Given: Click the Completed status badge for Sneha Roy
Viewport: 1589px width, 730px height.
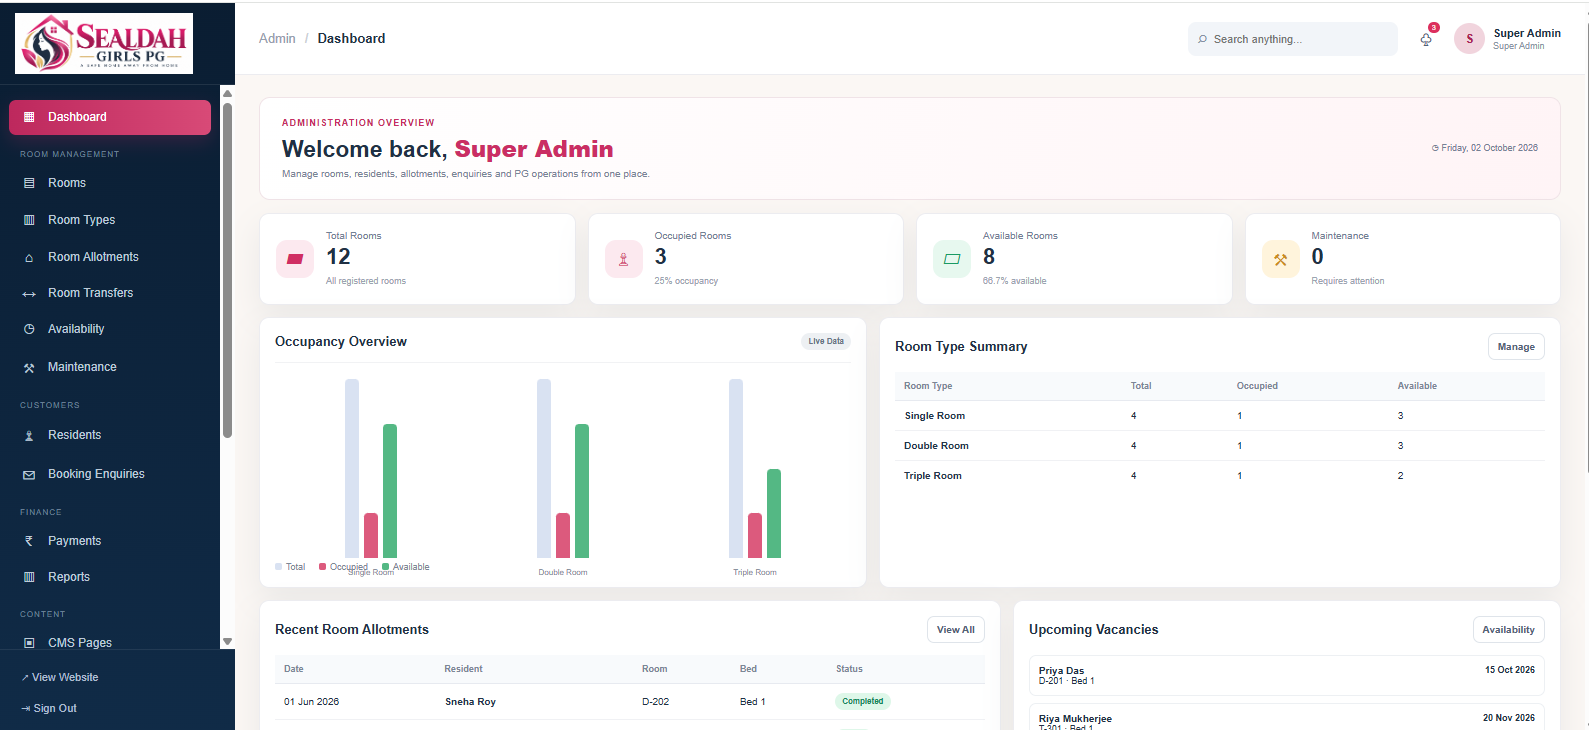Looking at the screenshot, I should (863, 701).
